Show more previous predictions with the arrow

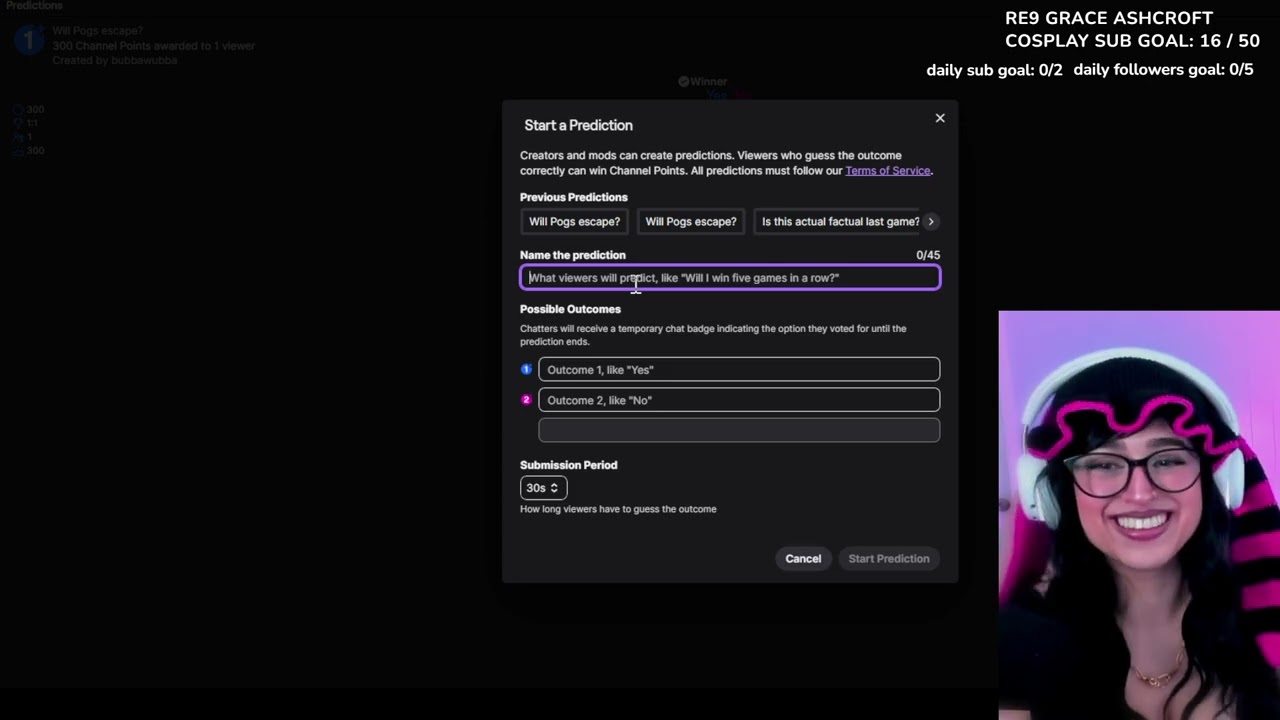[x=931, y=222]
